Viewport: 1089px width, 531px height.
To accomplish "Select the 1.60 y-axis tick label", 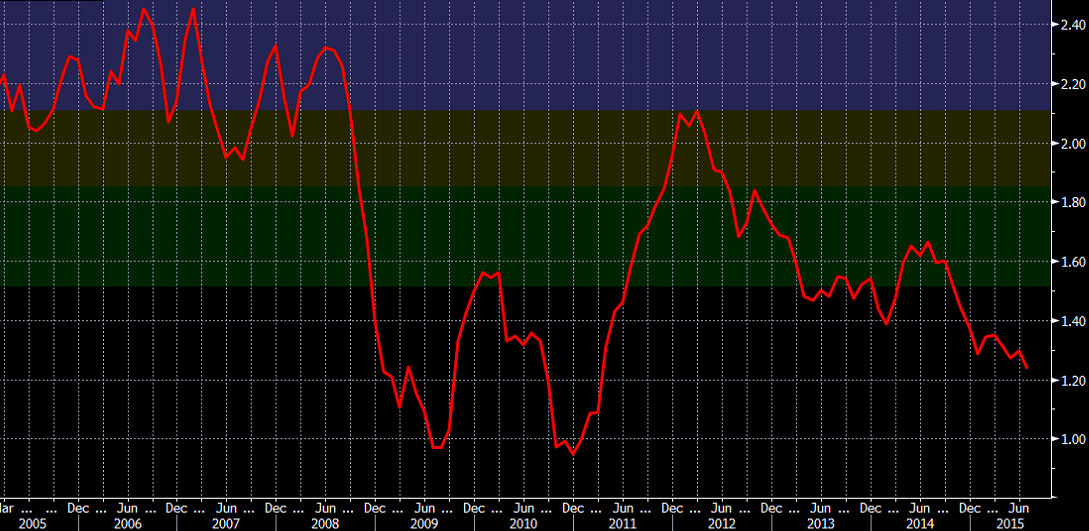I will [x=1072, y=262].
